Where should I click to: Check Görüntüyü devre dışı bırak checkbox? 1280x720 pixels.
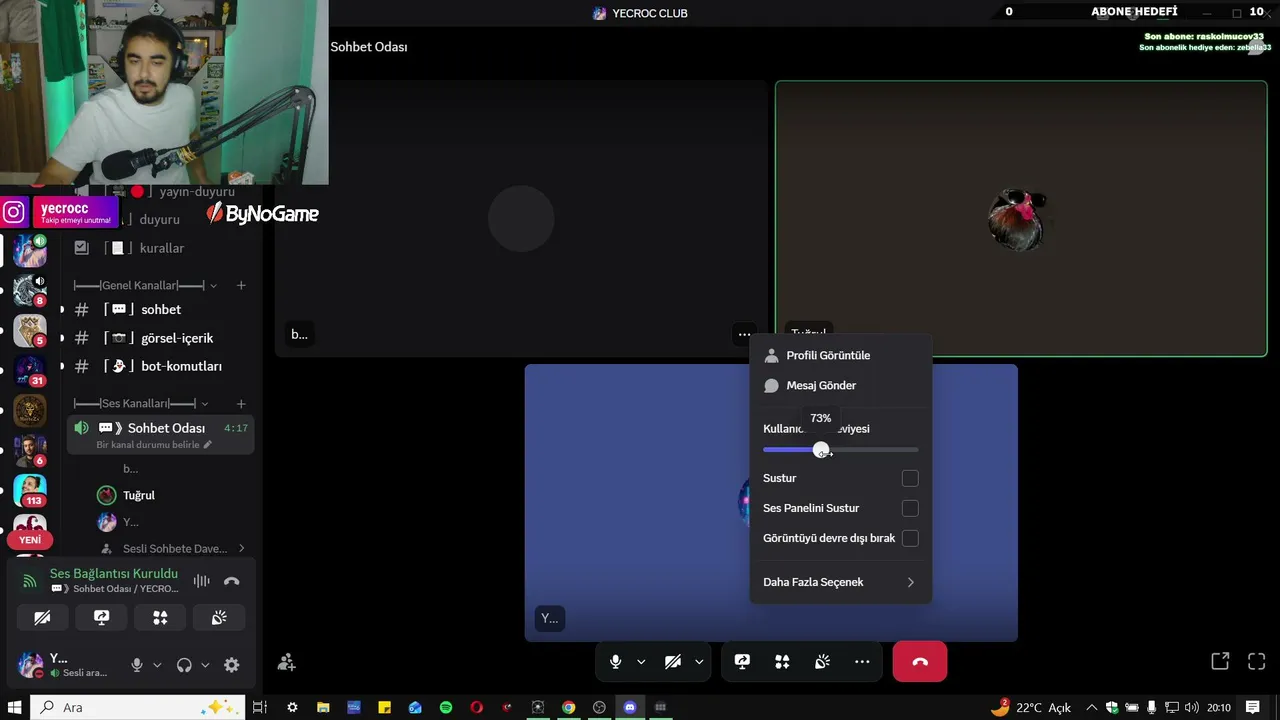[x=910, y=538]
